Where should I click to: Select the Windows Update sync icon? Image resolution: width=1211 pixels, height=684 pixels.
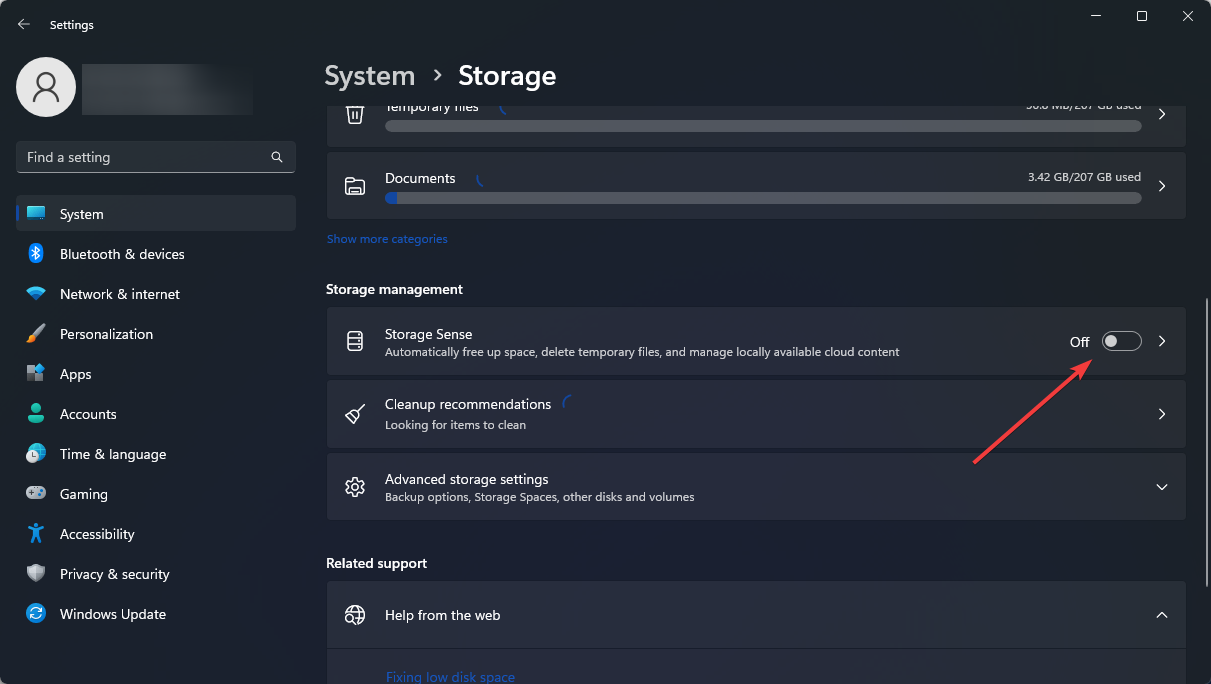tap(36, 614)
